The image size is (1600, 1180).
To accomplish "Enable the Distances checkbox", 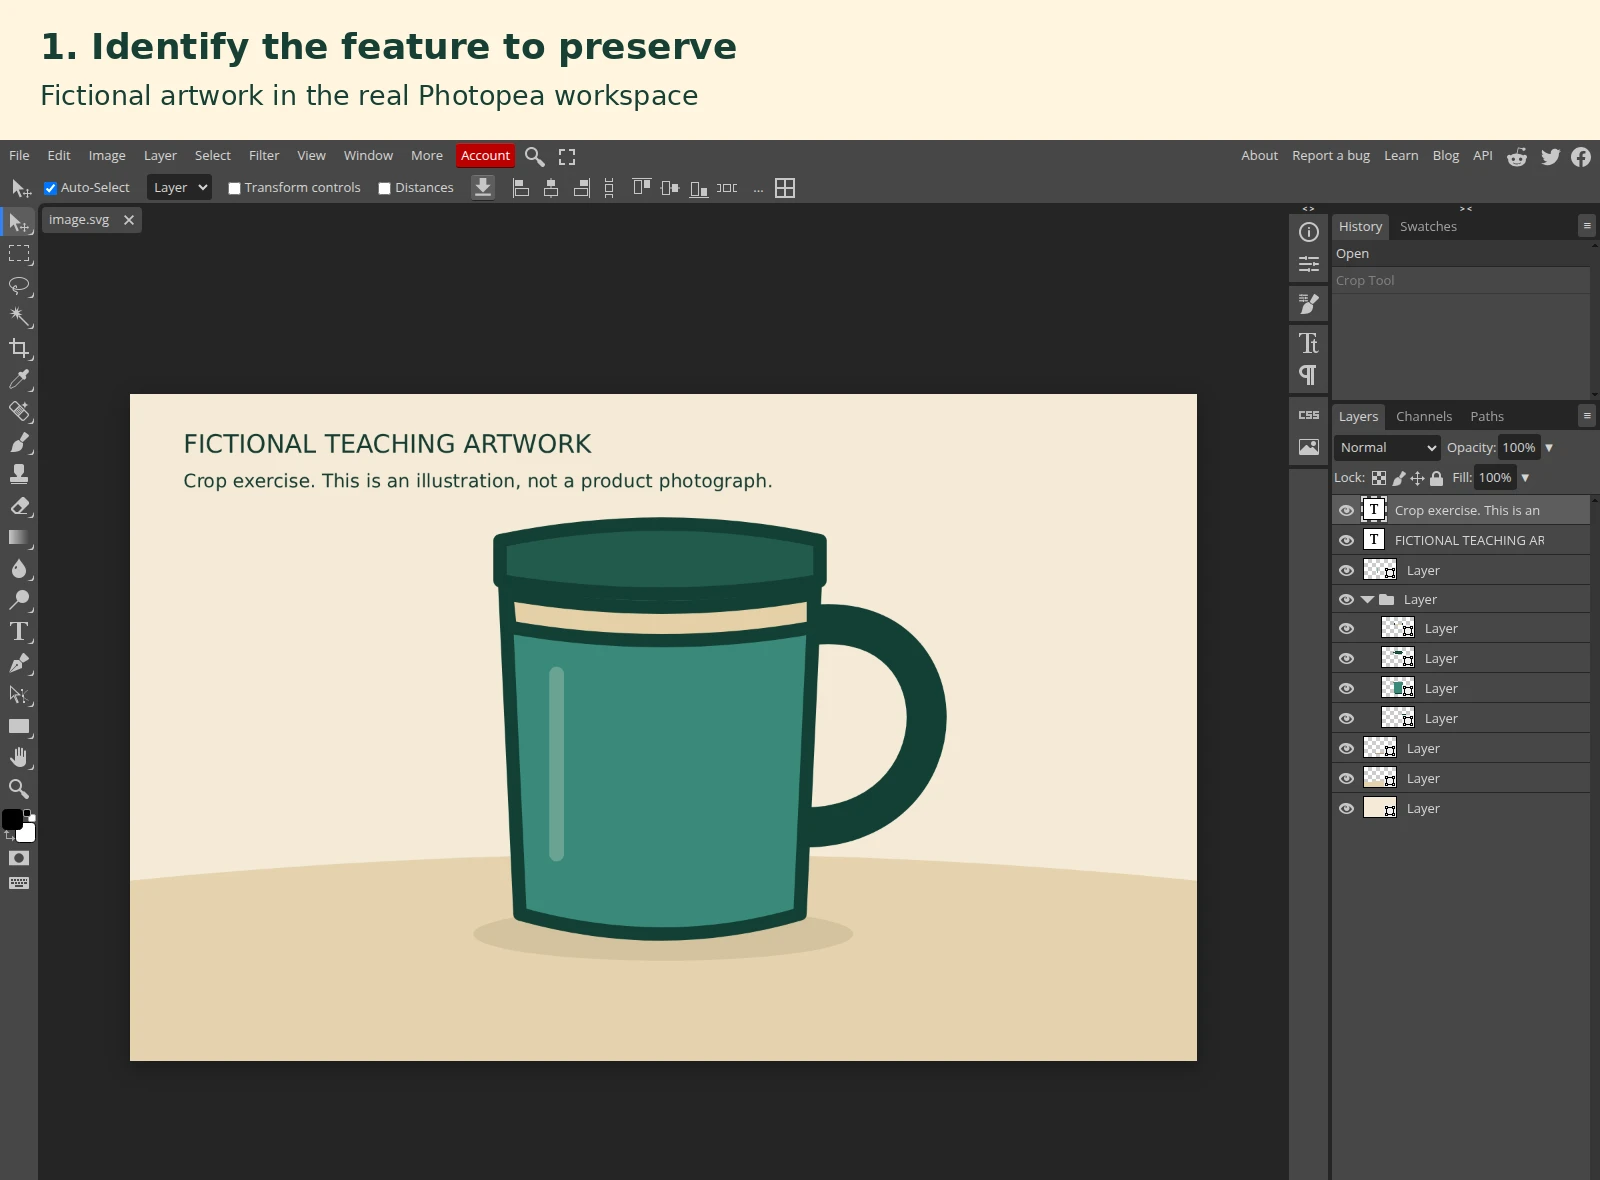I will pos(385,188).
